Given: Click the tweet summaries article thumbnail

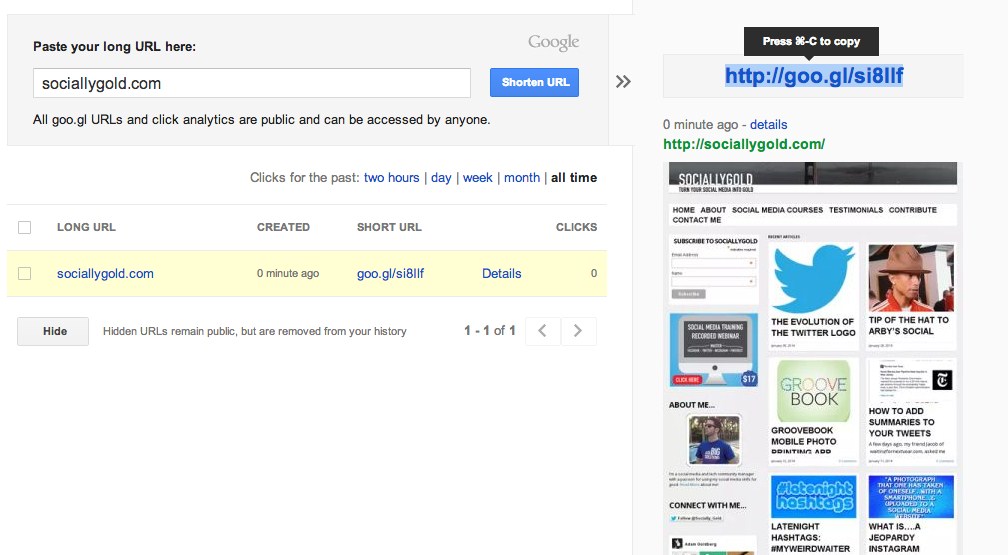Looking at the screenshot, I should click(911, 381).
